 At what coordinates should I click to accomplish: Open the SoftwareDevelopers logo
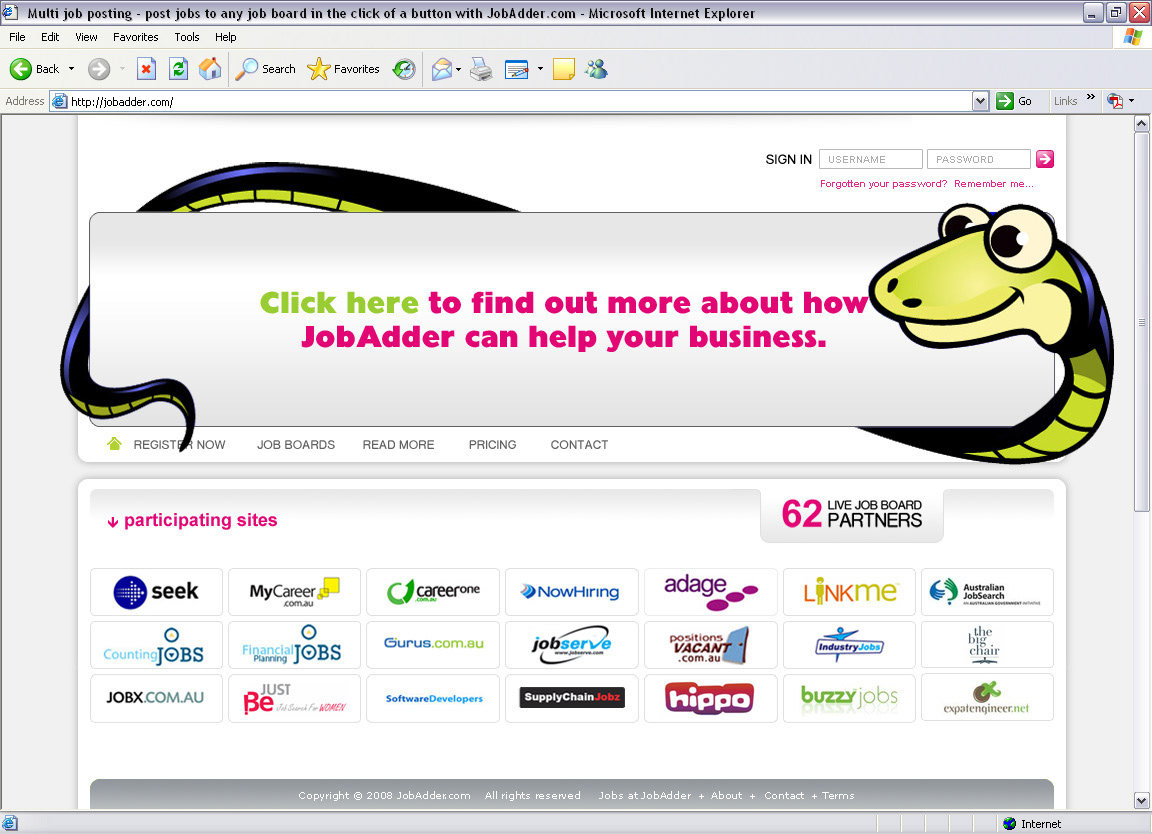(433, 698)
